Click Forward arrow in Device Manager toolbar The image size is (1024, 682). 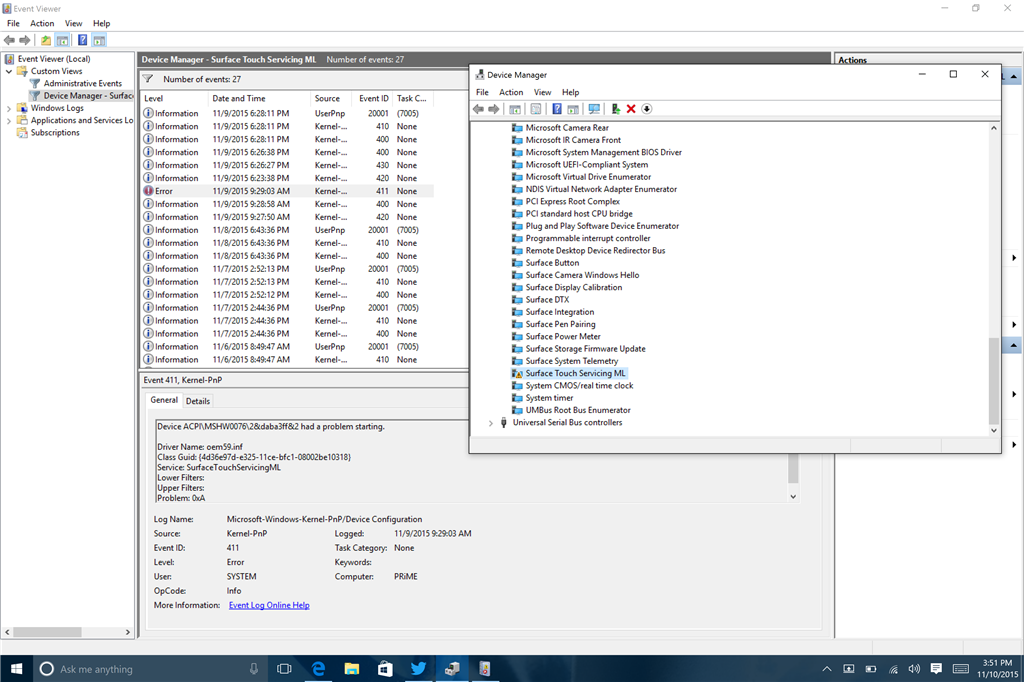[494, 109]
